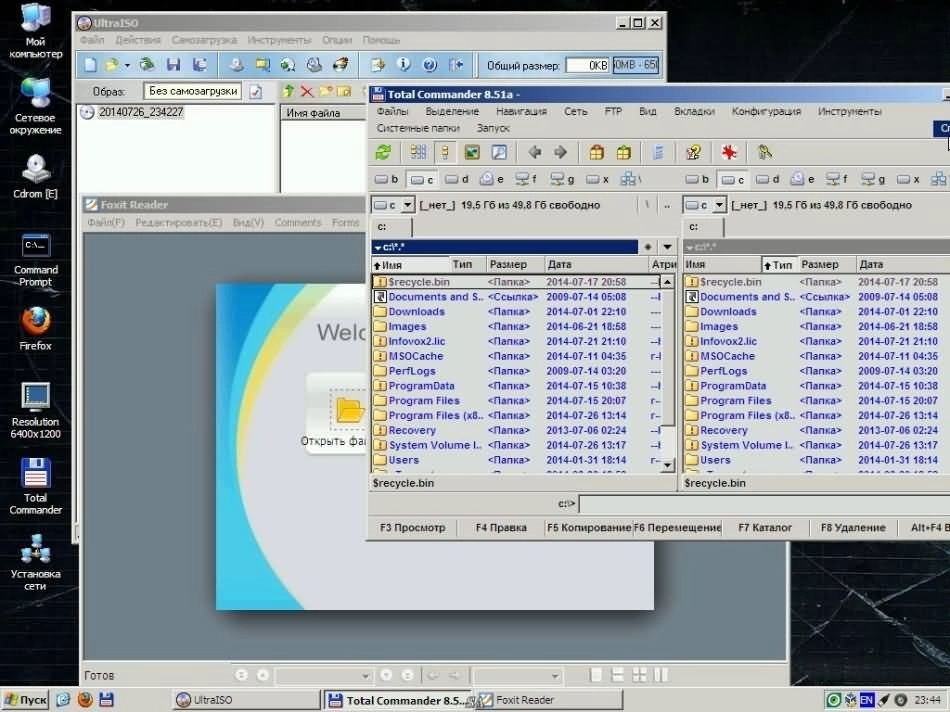
Task: Select drive b button in right panel drive bar
Action: pos(697,179)
